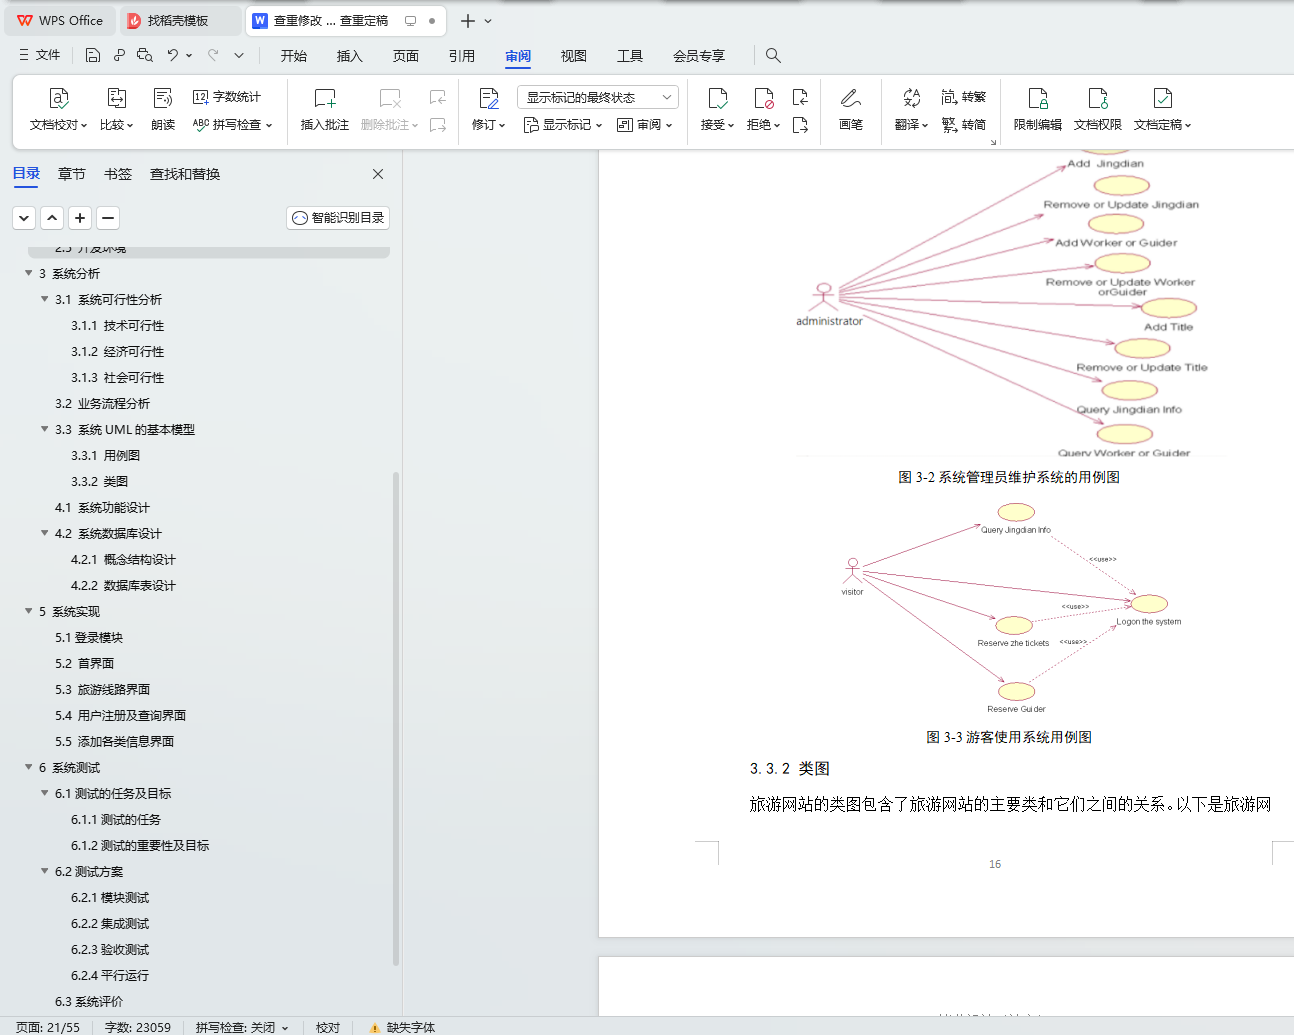
Task: Expand all outline levels with plus button
Action: click(80, 218)
